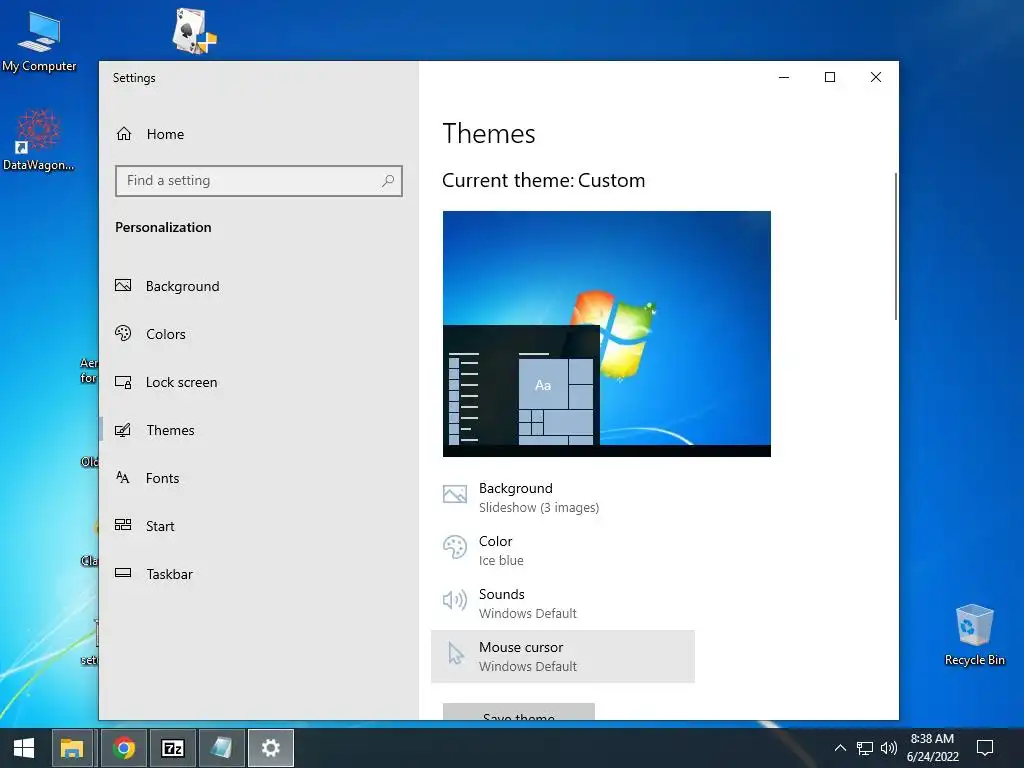Image resolution: width=1024 pixels, height=768 pixels.
Task: Click the notepad-like taskbar app icon
Action: (x=221, y=748)
